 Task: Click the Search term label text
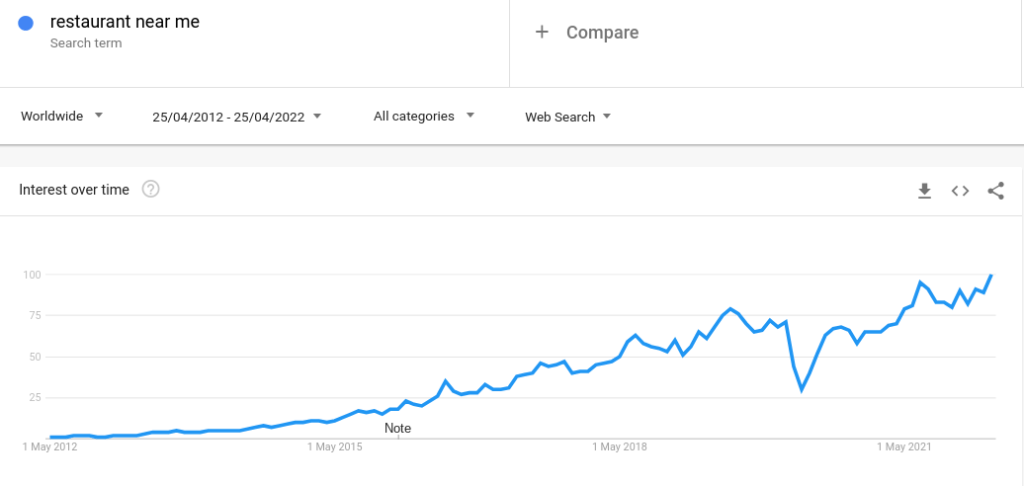[x=86, y=43]
